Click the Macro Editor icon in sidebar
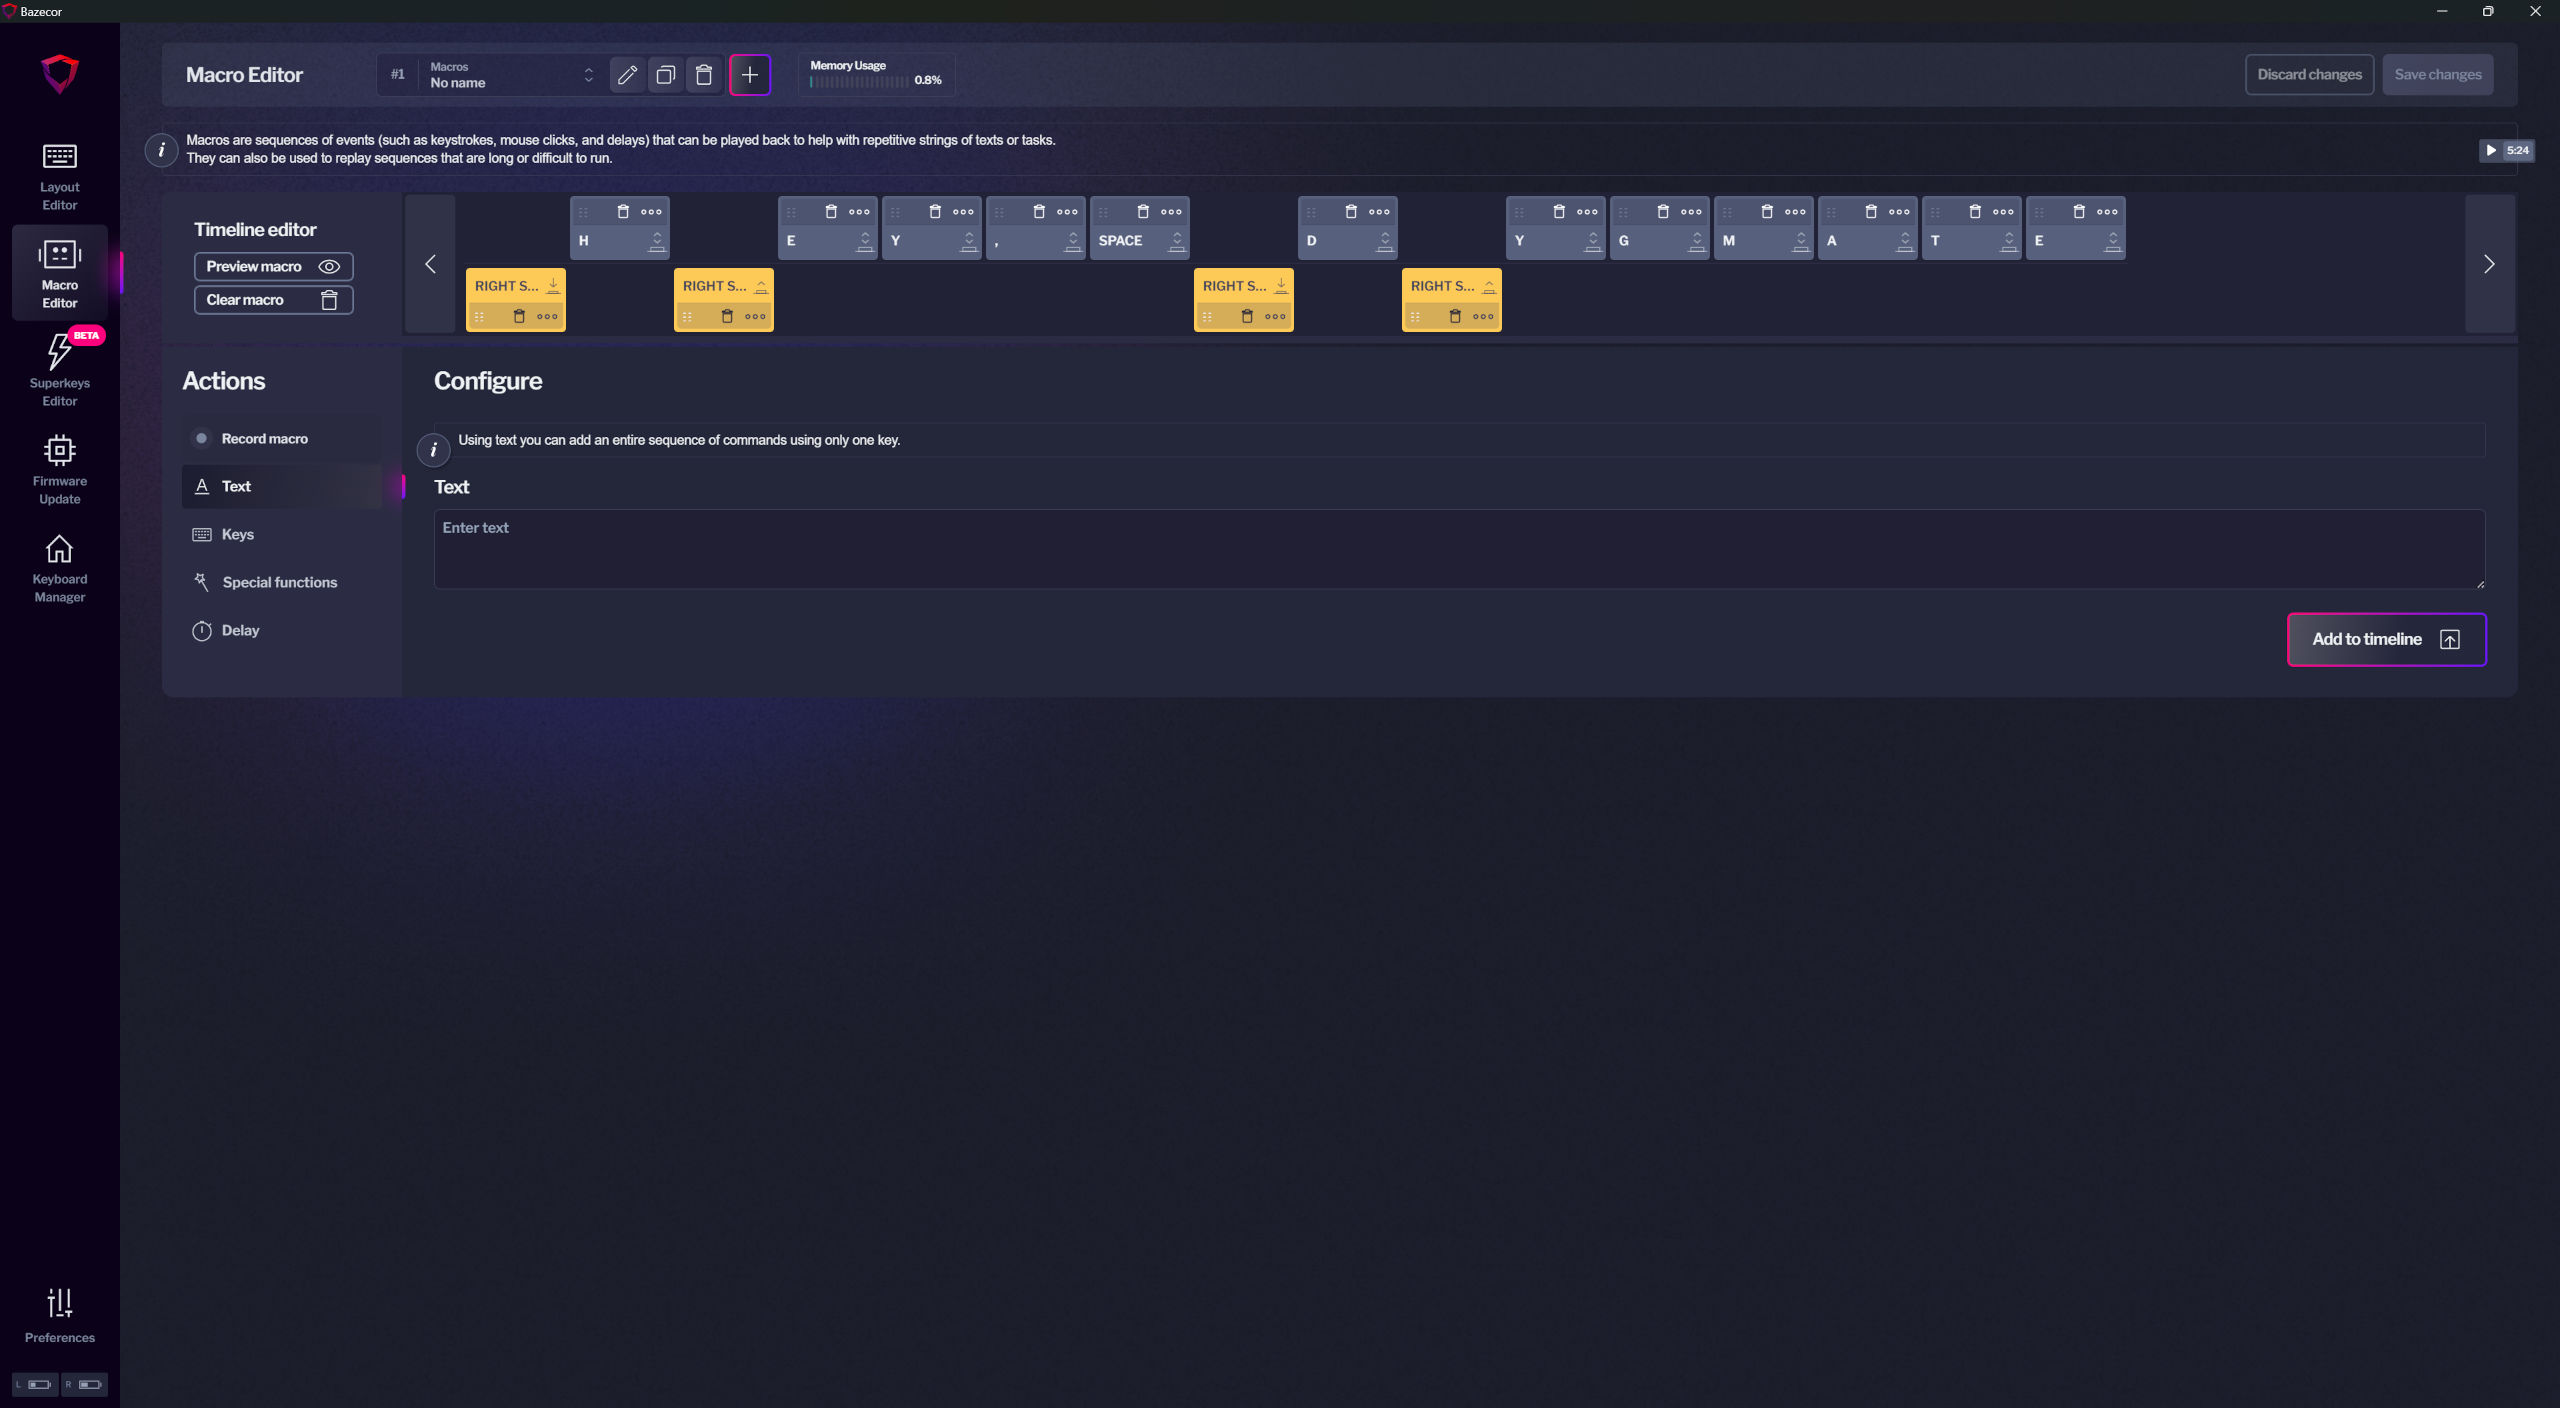The height and width of the screenshot is (1408, 2560). [59, 272]
